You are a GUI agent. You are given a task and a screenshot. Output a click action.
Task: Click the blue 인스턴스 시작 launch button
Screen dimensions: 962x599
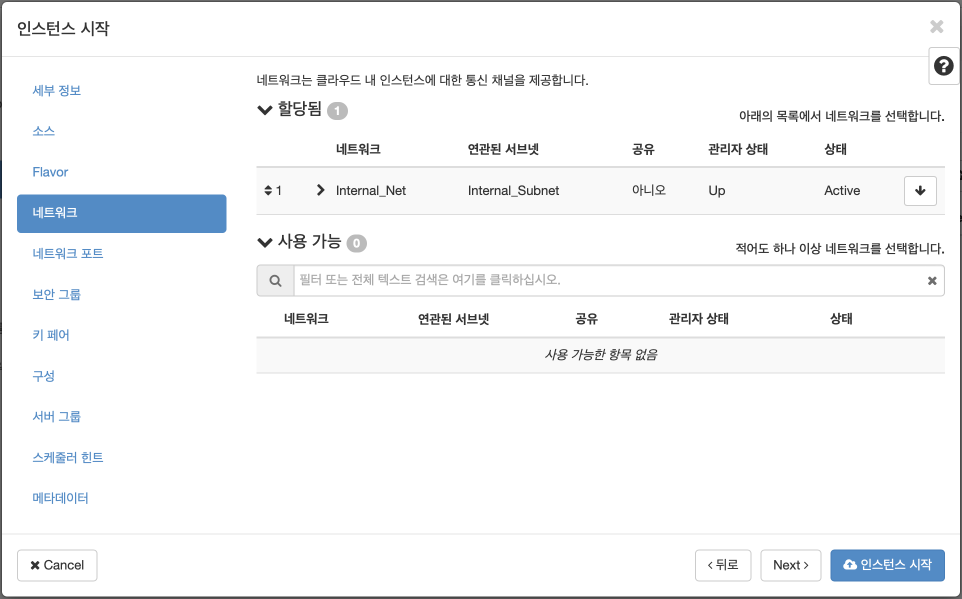(x=887, y=565)
